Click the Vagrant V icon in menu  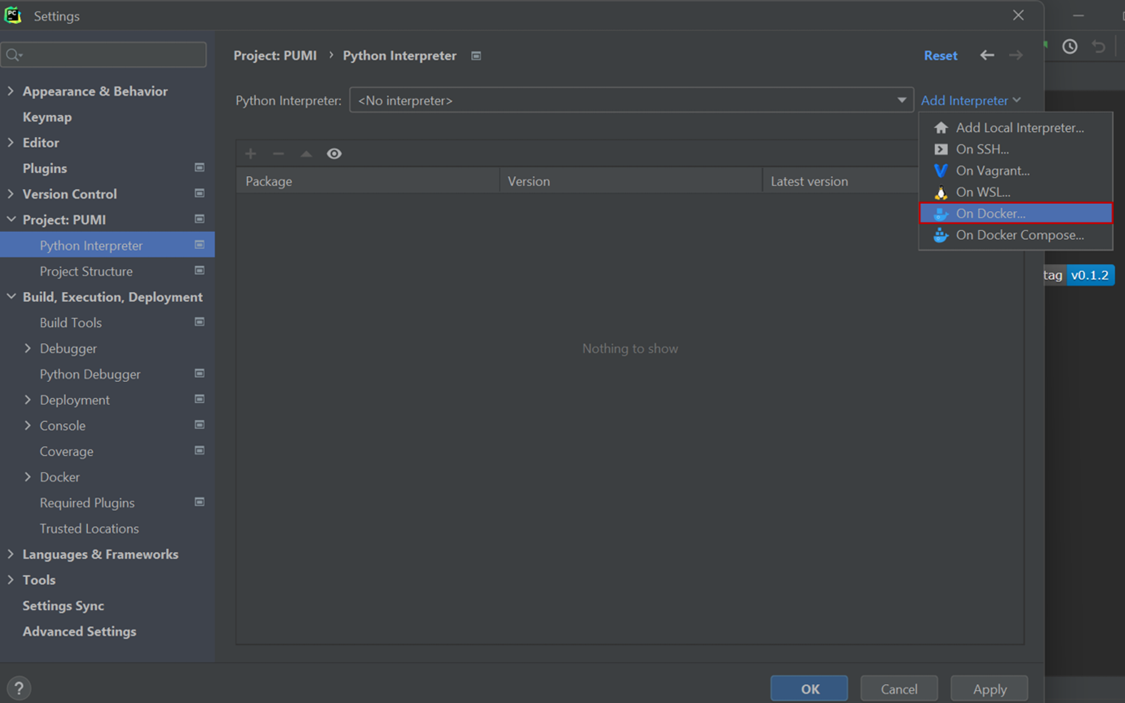[x=941, y=171]
